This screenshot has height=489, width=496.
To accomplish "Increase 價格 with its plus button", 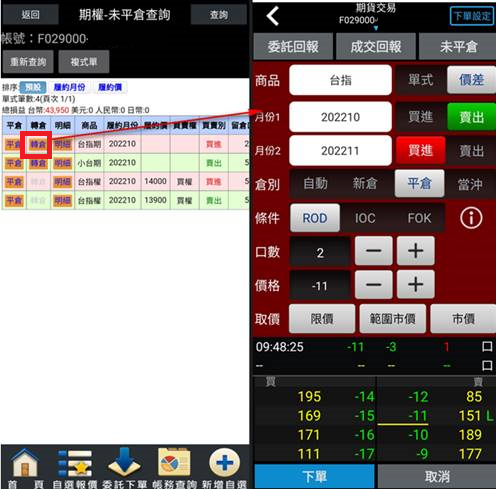I will point(416,284).
